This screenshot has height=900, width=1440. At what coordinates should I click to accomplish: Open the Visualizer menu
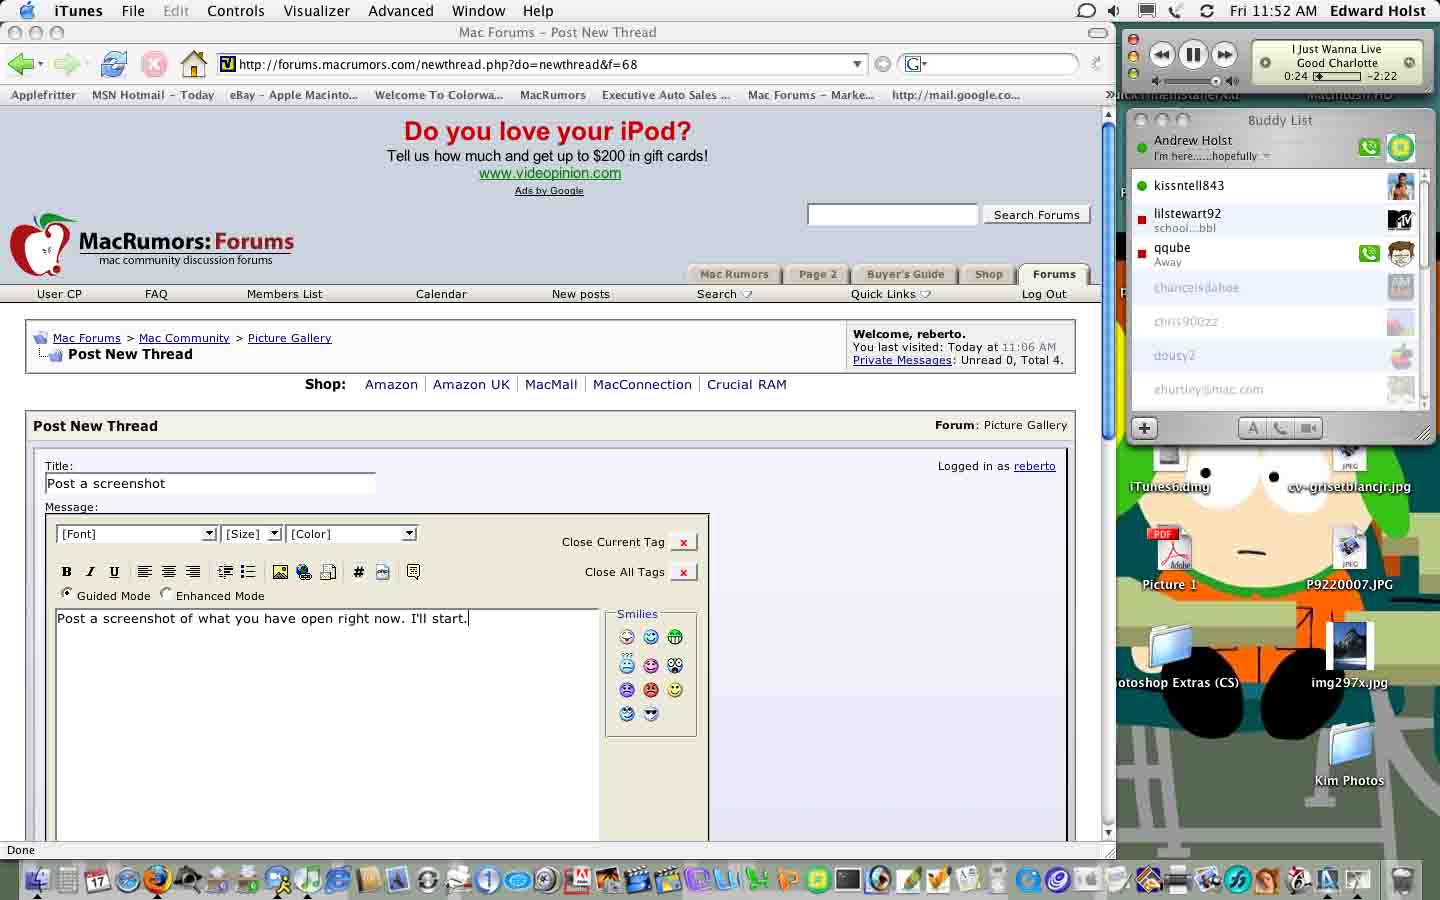(x=316, y=11)
